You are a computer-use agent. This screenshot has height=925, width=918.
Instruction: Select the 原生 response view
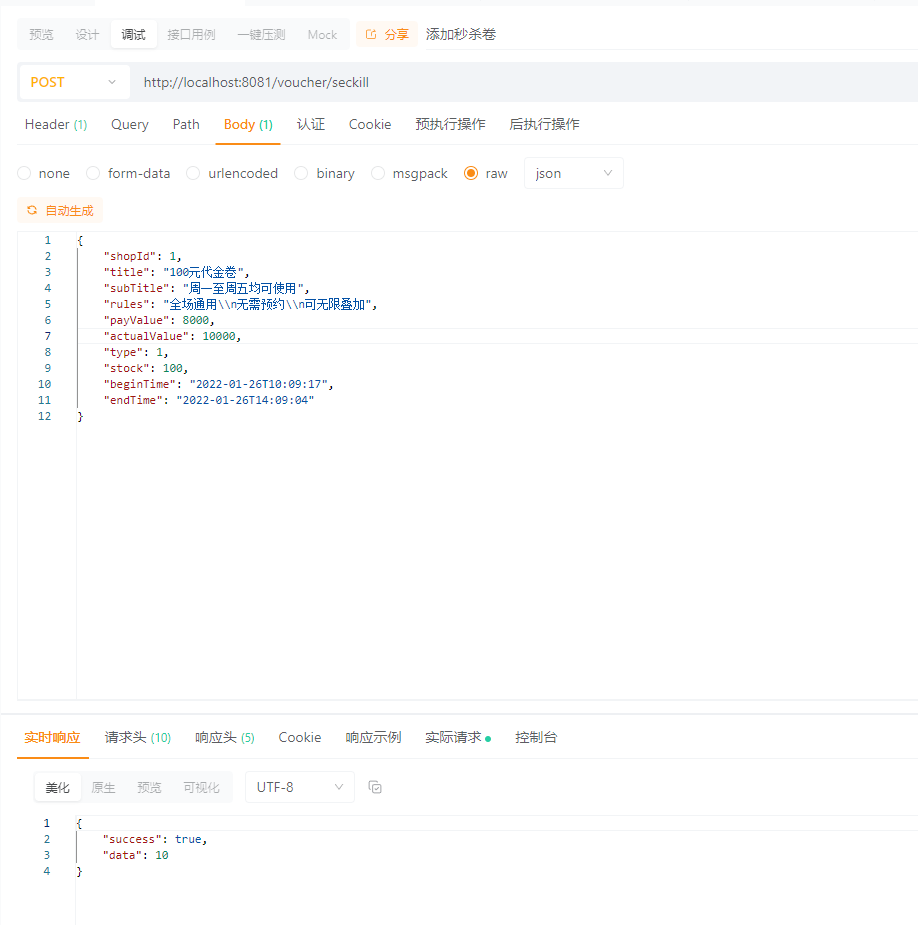(x=103, y=788)
